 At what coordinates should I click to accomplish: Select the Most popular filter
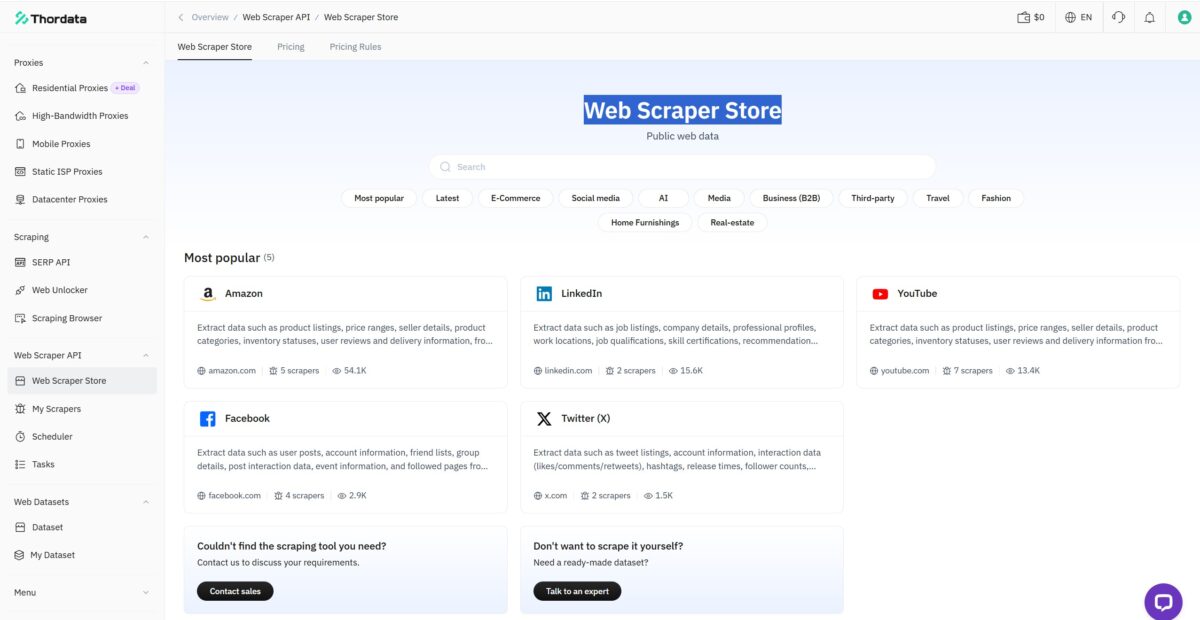tap(379, 198)
